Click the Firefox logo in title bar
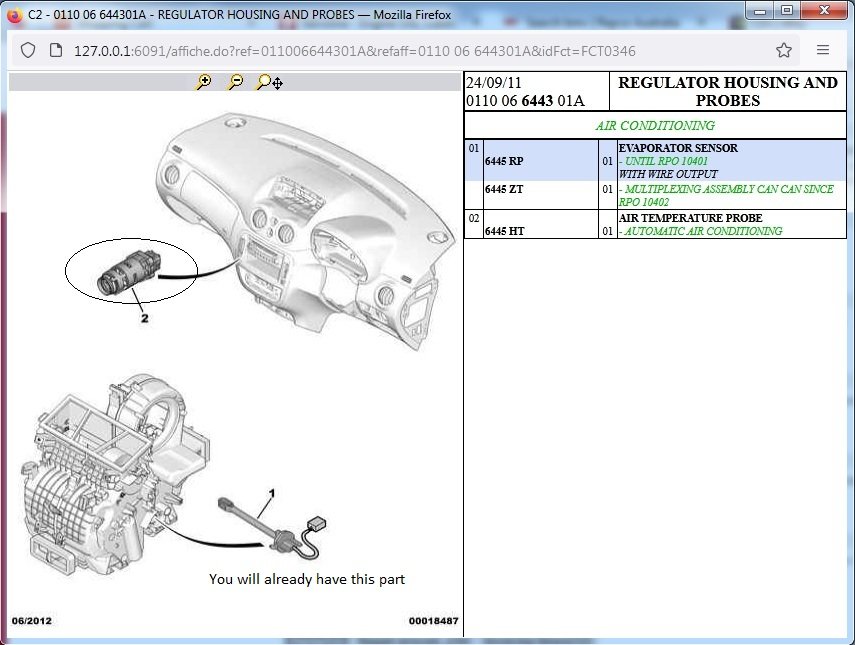 pos(14,15)
